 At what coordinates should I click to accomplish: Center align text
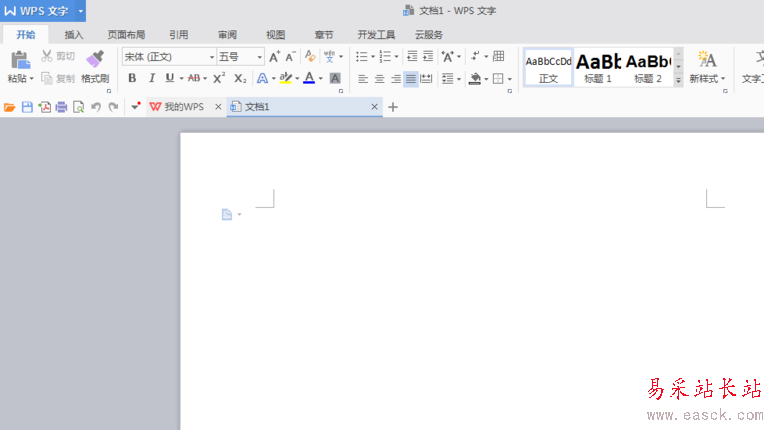(x=380, y=78)
